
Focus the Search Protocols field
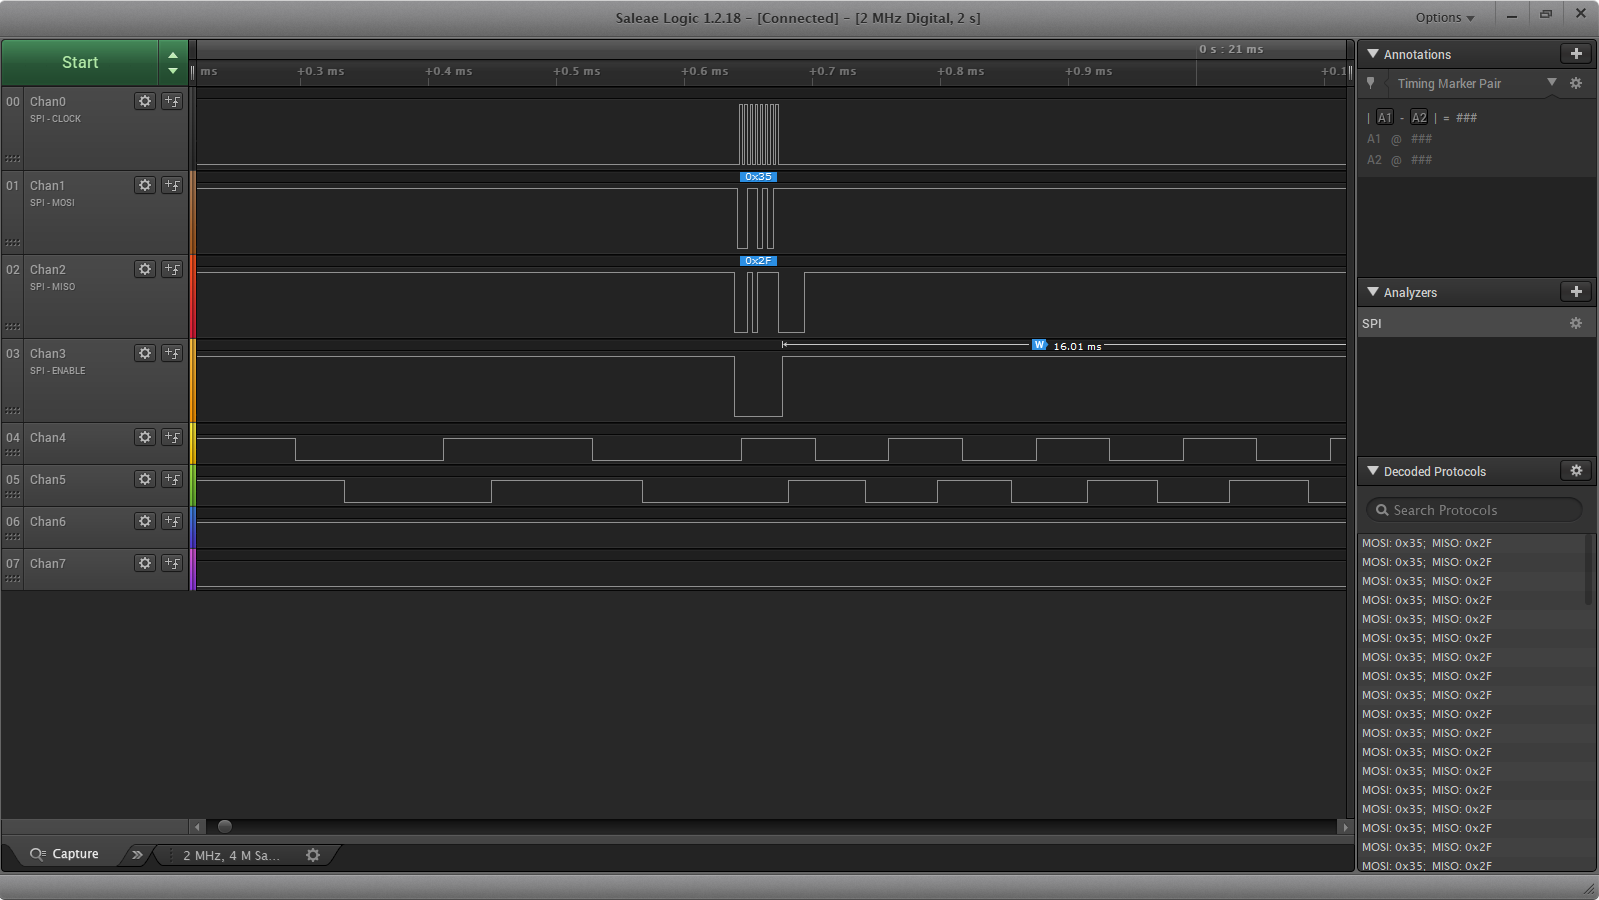pos(1474,510)
